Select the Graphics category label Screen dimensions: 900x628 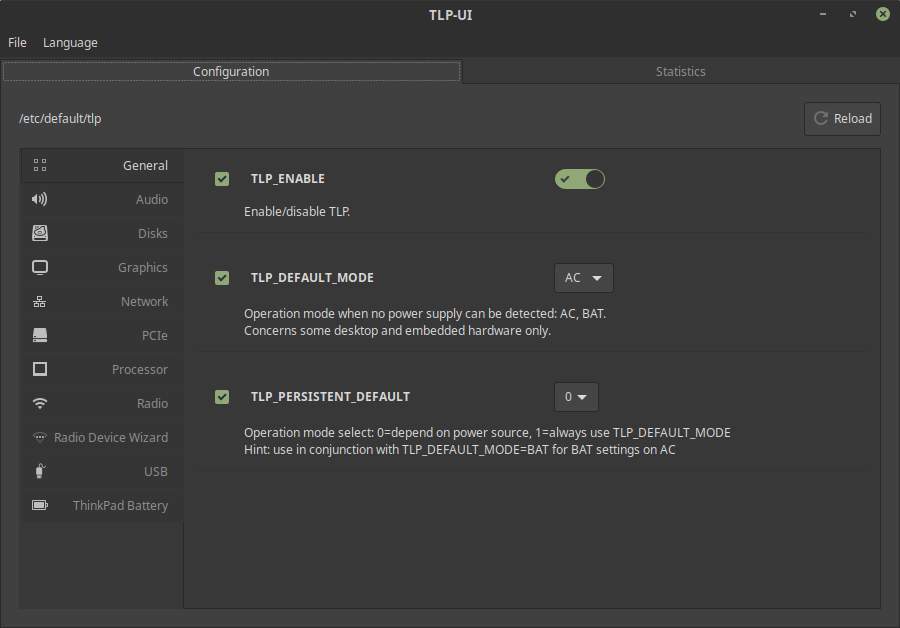pos(142,268)
